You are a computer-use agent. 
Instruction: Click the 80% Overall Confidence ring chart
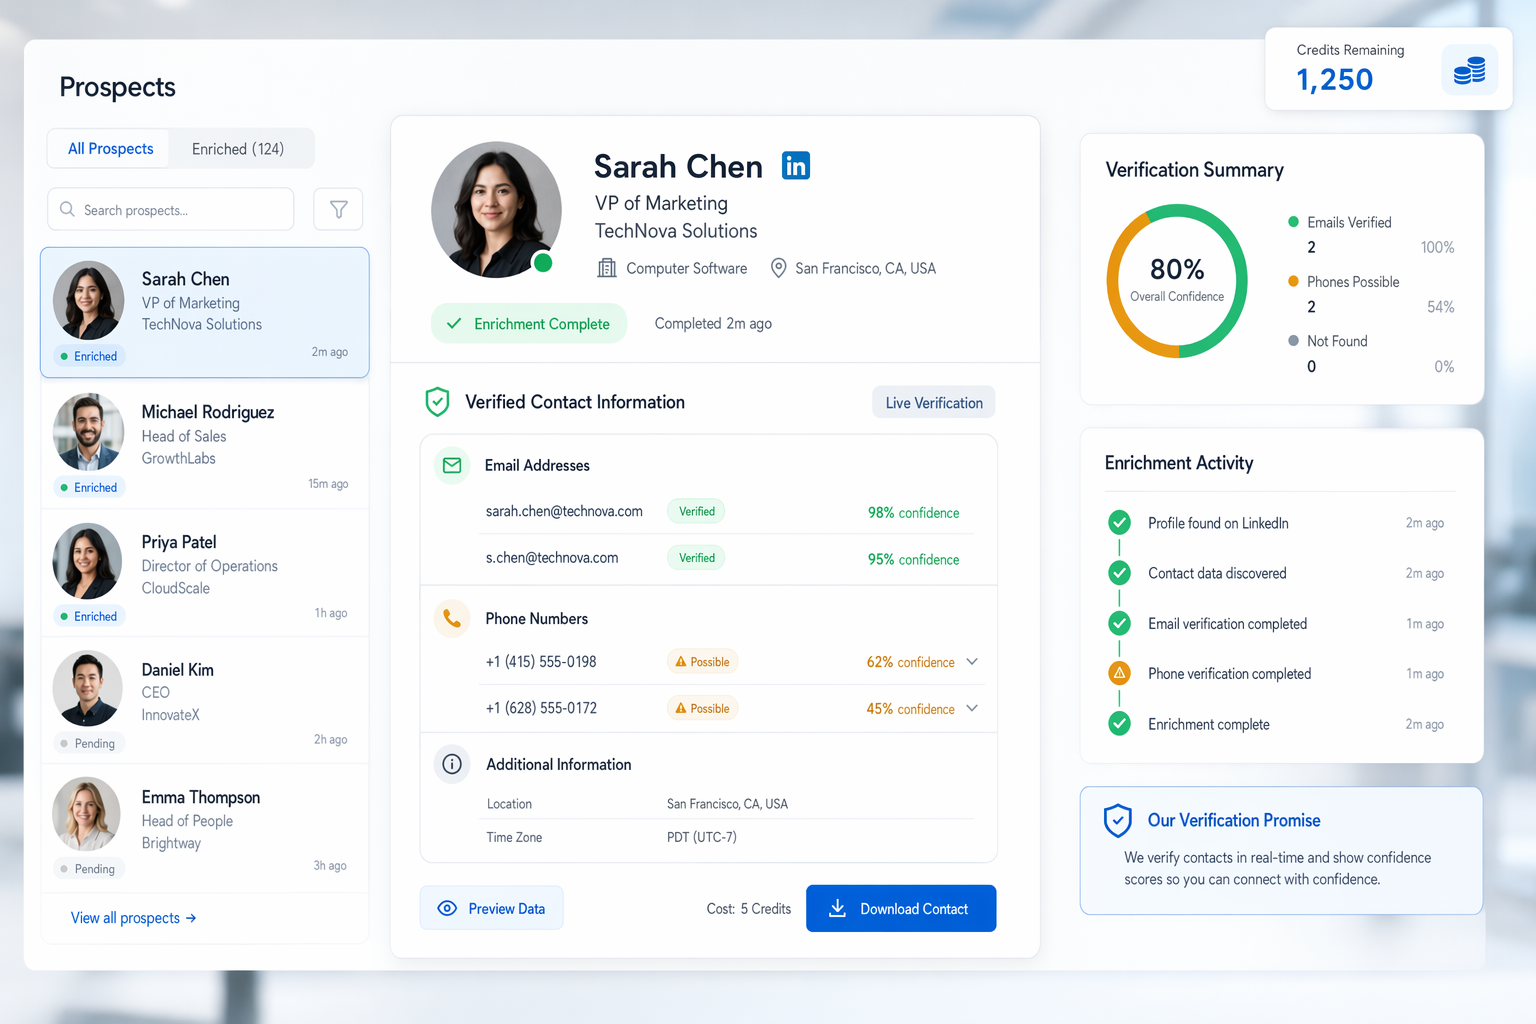[1177, 281]
